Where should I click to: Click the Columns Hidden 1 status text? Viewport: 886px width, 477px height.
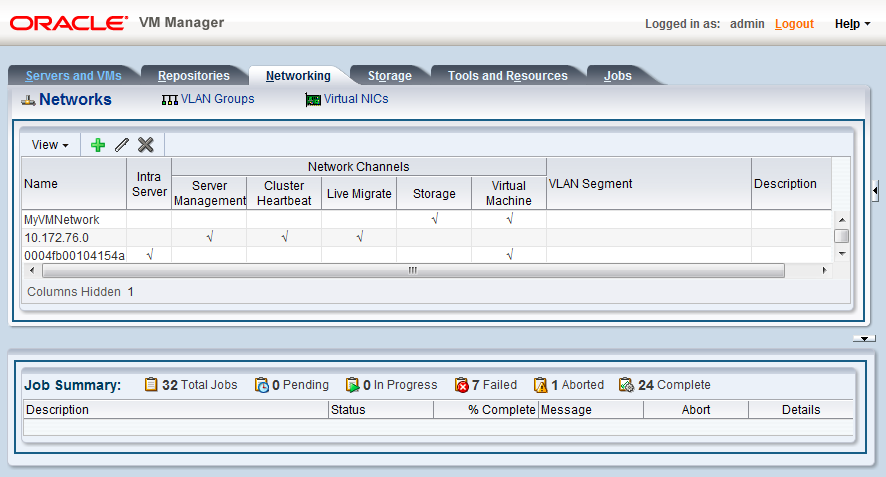[80, 292]
